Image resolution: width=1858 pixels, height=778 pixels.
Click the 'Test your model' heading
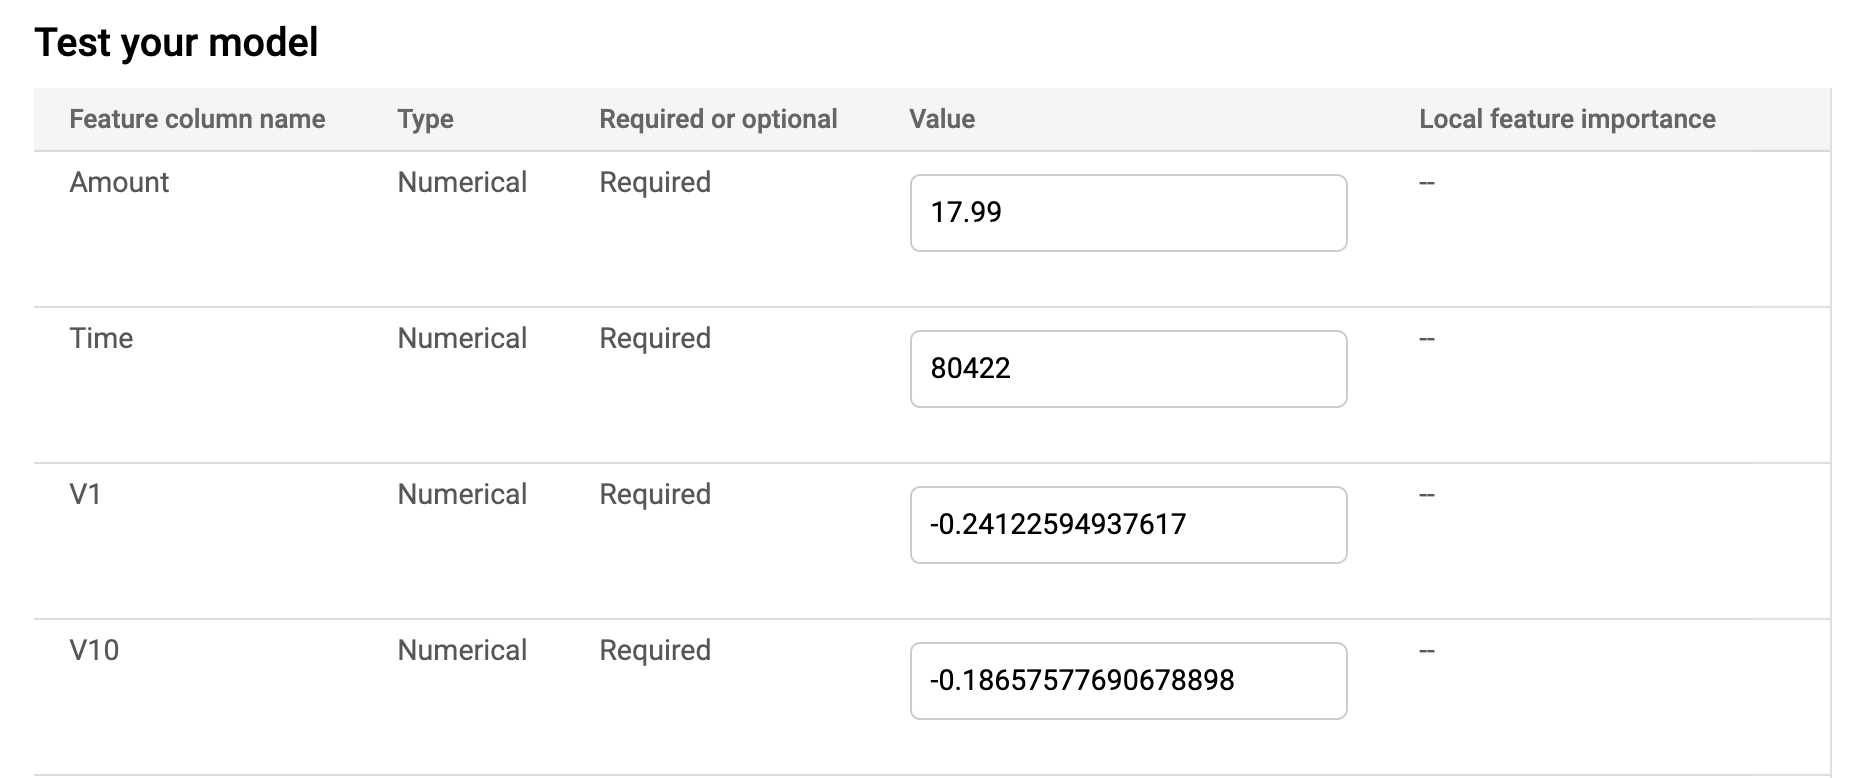(176, 43)
